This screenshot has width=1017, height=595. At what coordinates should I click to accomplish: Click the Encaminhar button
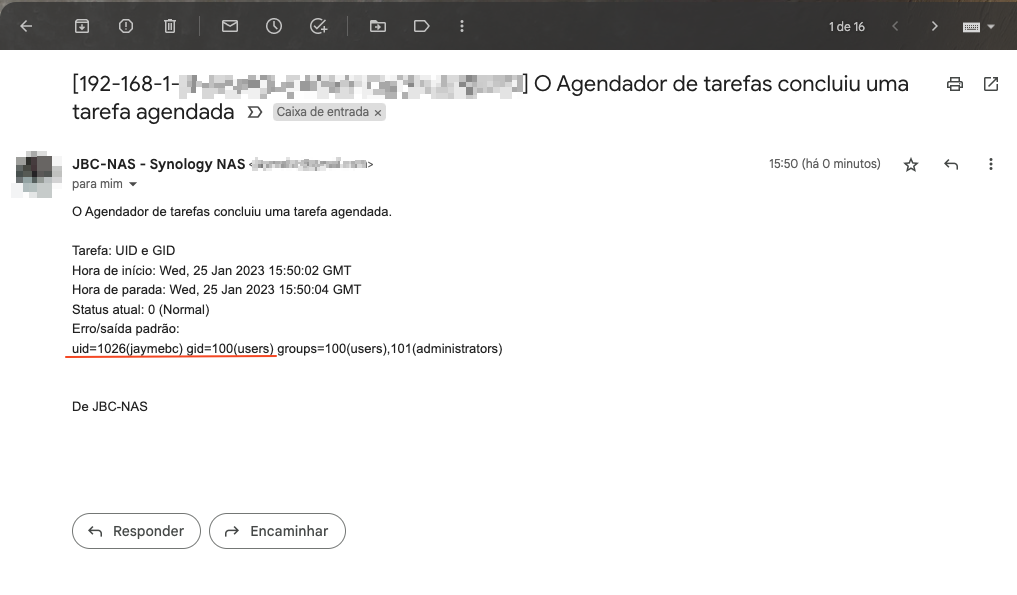pos(277,531)
